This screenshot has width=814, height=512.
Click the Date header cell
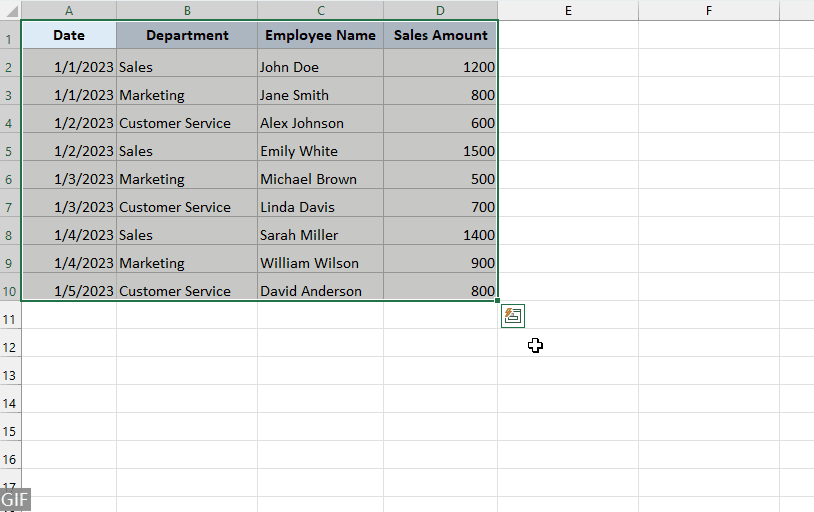[69, 35]
